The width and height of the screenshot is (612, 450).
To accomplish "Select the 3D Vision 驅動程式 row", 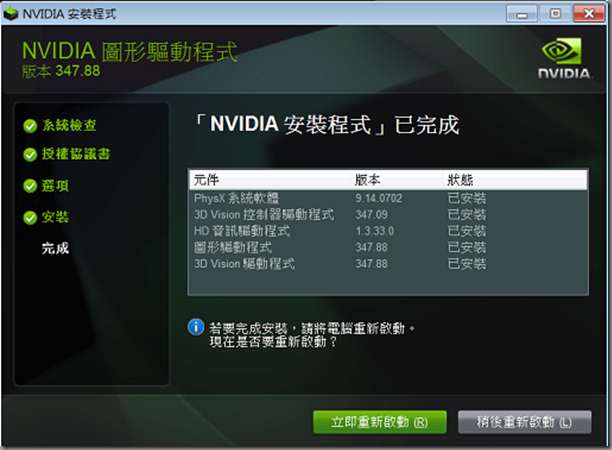I will [388, 264].
